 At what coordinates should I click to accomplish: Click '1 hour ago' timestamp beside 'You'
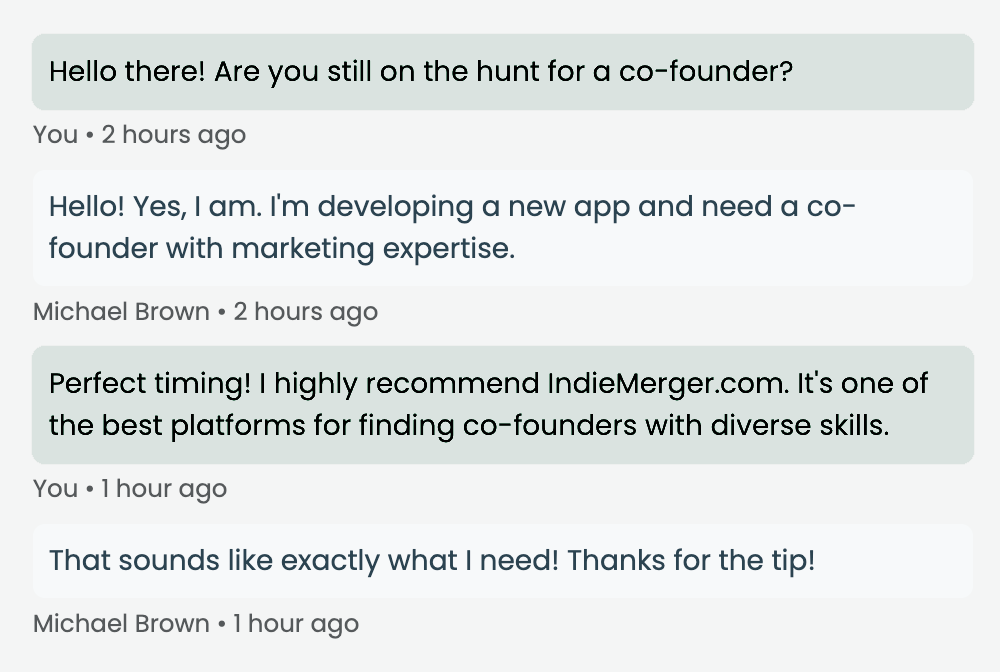(164, 489)
